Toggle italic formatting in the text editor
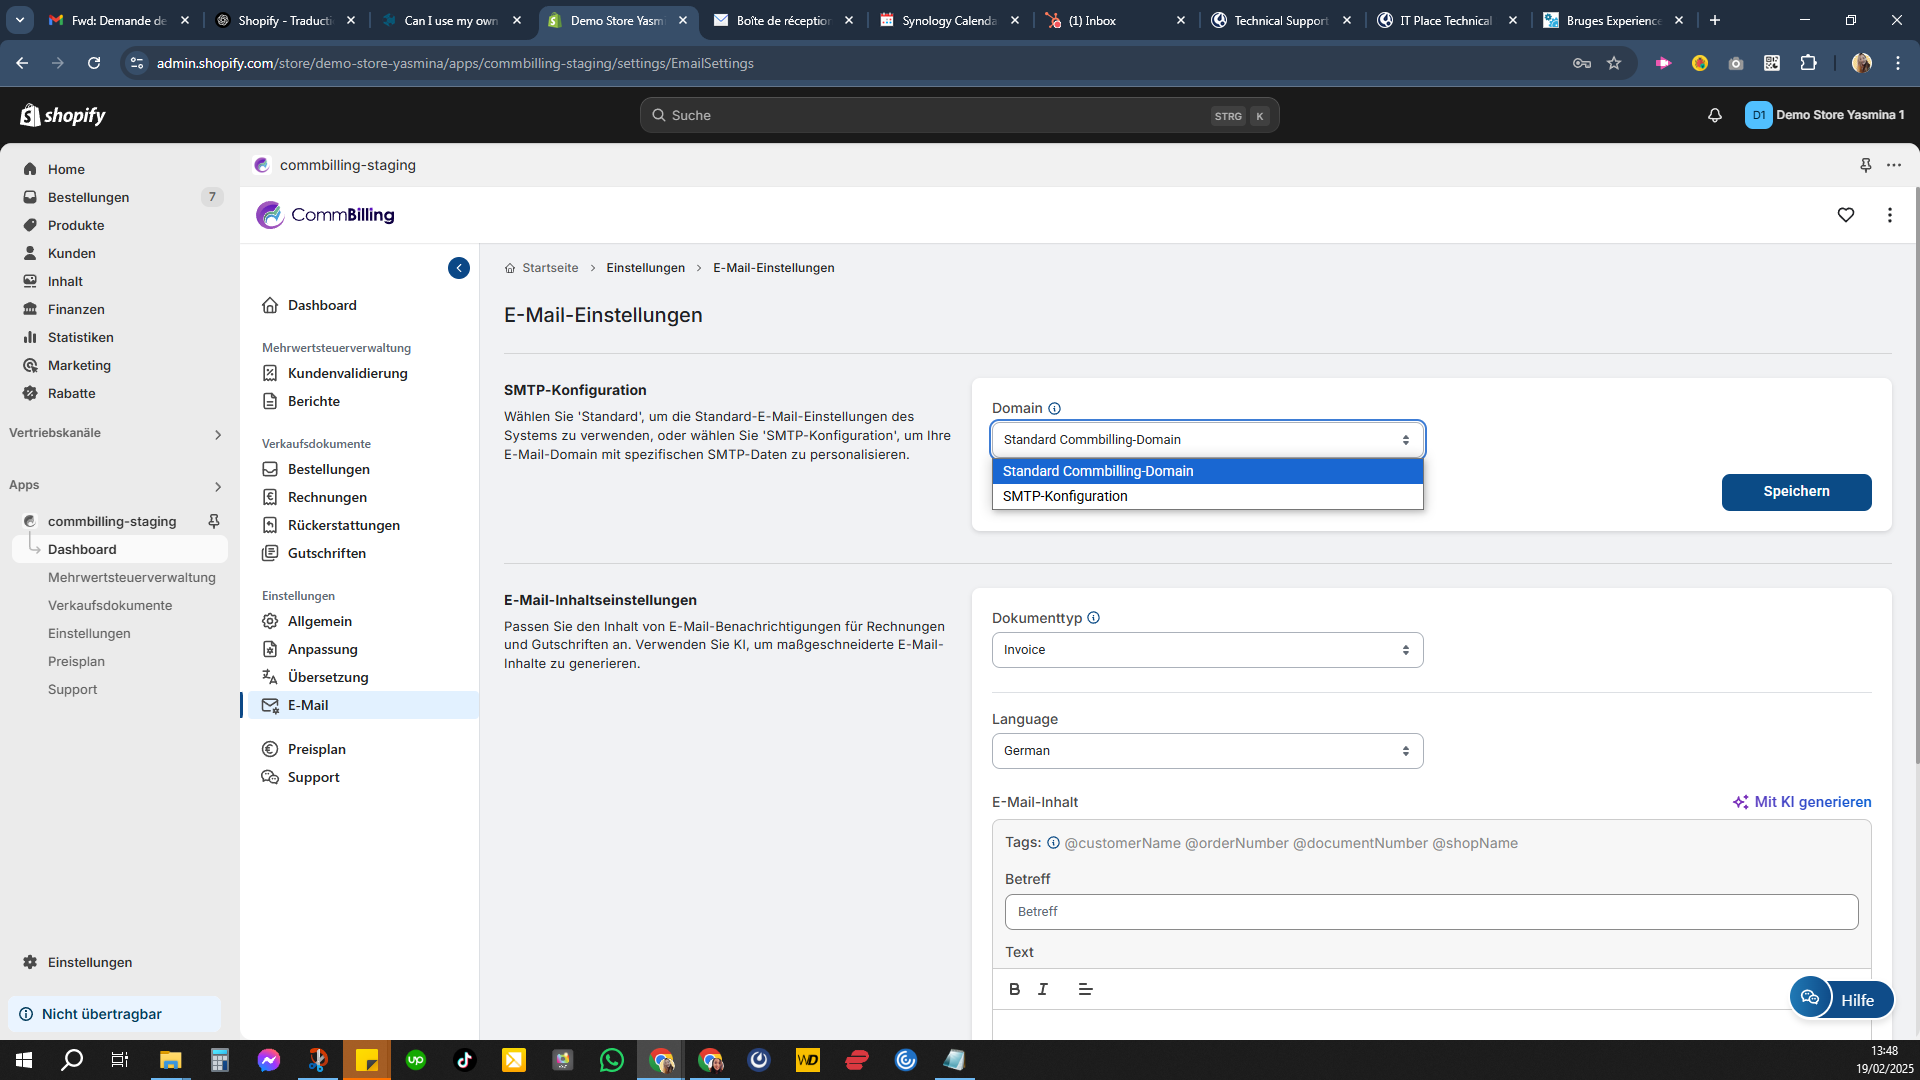Screen dimensions: 1920x1080 pos(1043,989)
